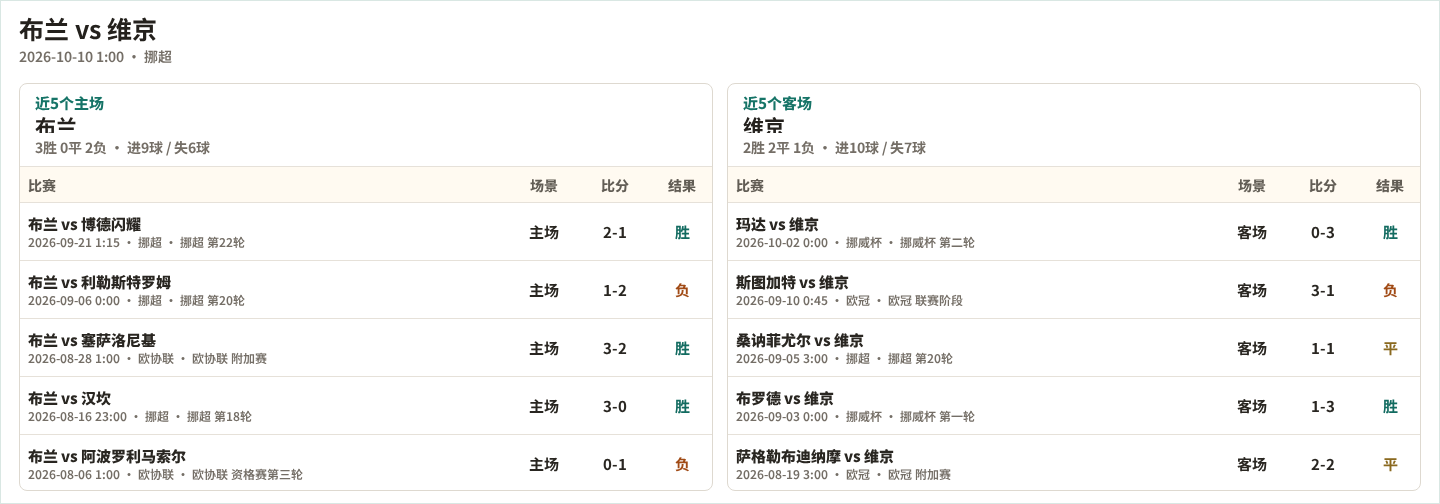Click 主场 cell in 汉坎 row
The width and height of the screenshot is (1440, 504).
pos(544,406)
